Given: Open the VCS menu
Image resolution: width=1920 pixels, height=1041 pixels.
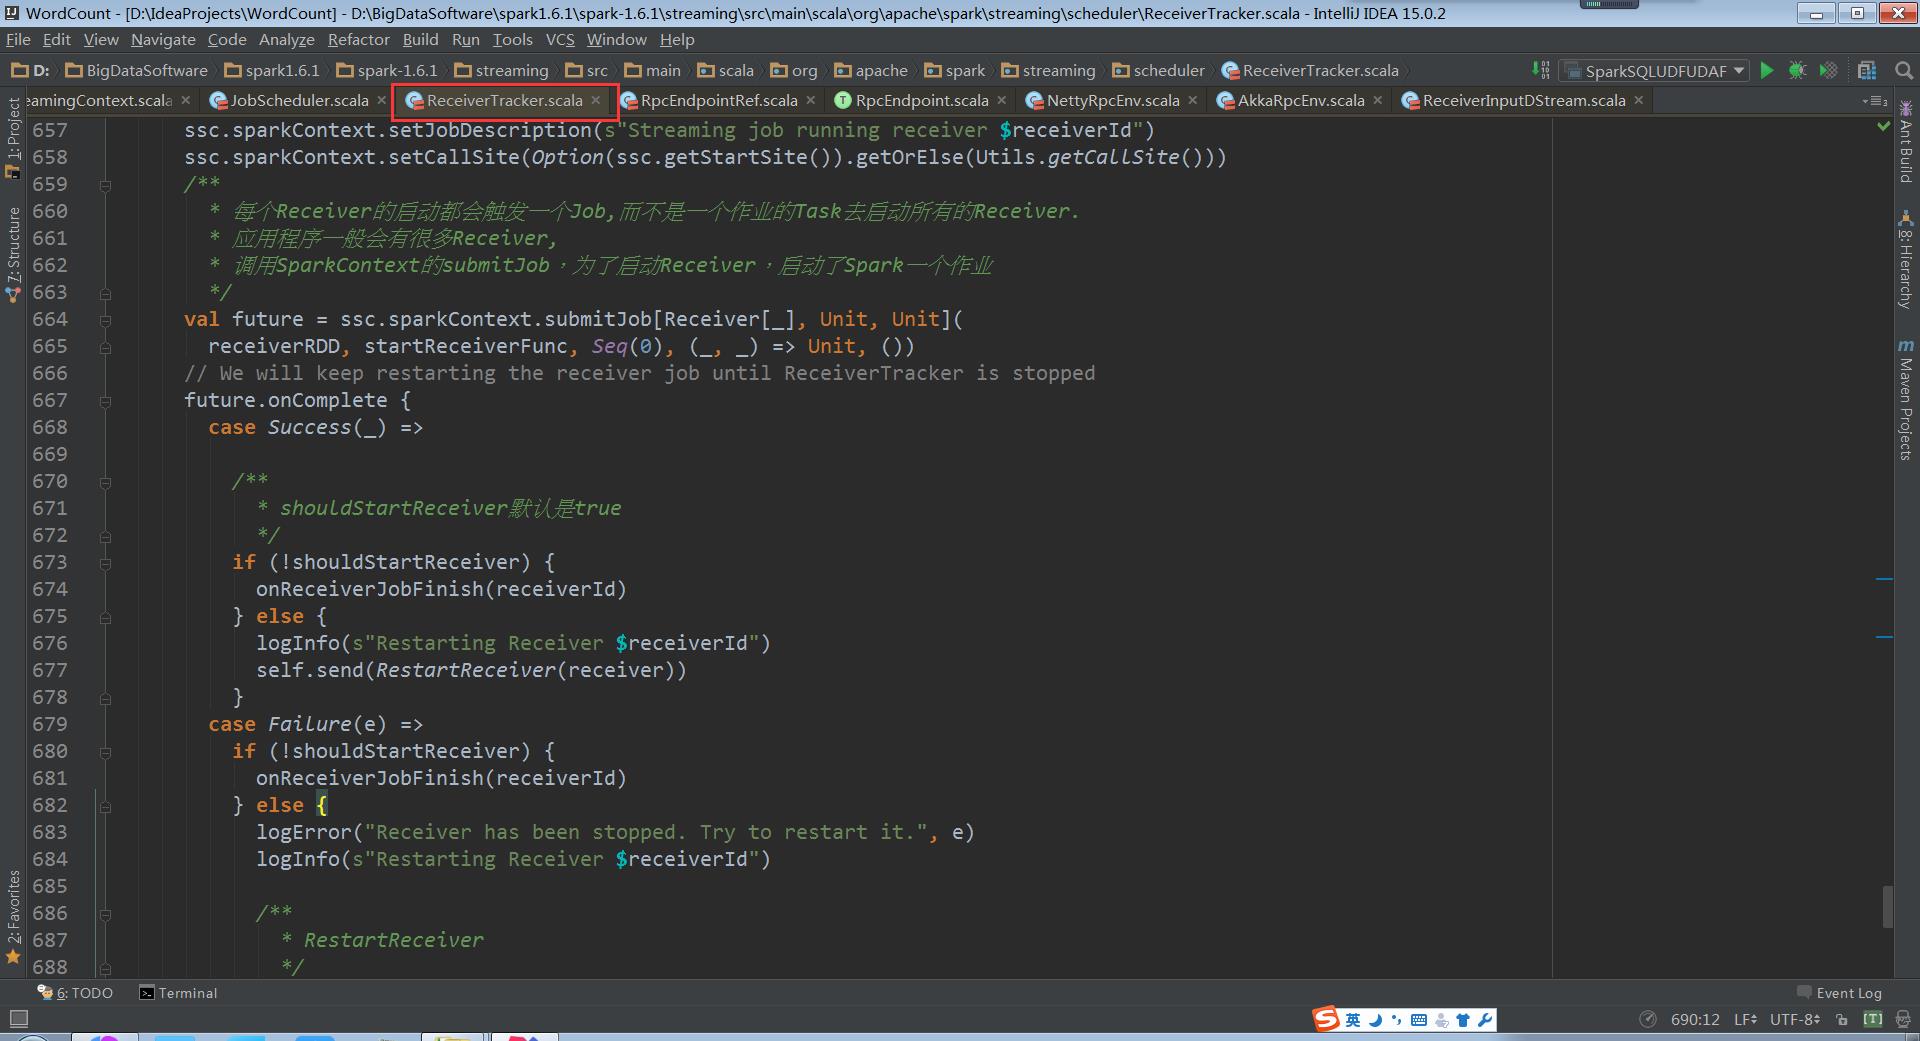Looking at the screenshot, I should pyautogui.click(x=560, y=40).
